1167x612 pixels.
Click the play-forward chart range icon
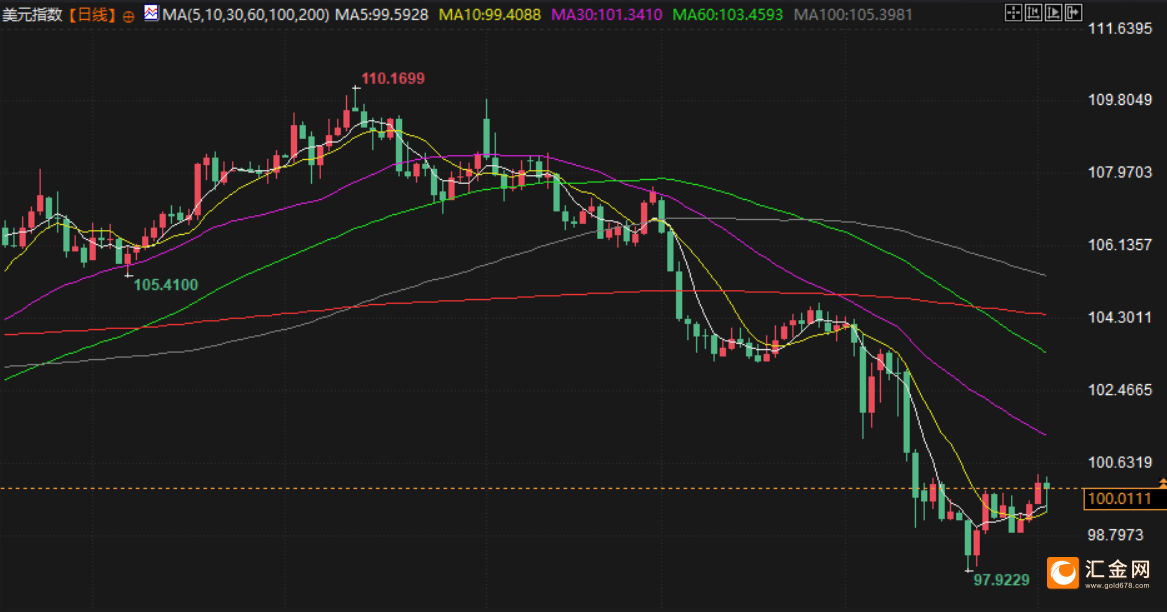tap(1053, 13)
